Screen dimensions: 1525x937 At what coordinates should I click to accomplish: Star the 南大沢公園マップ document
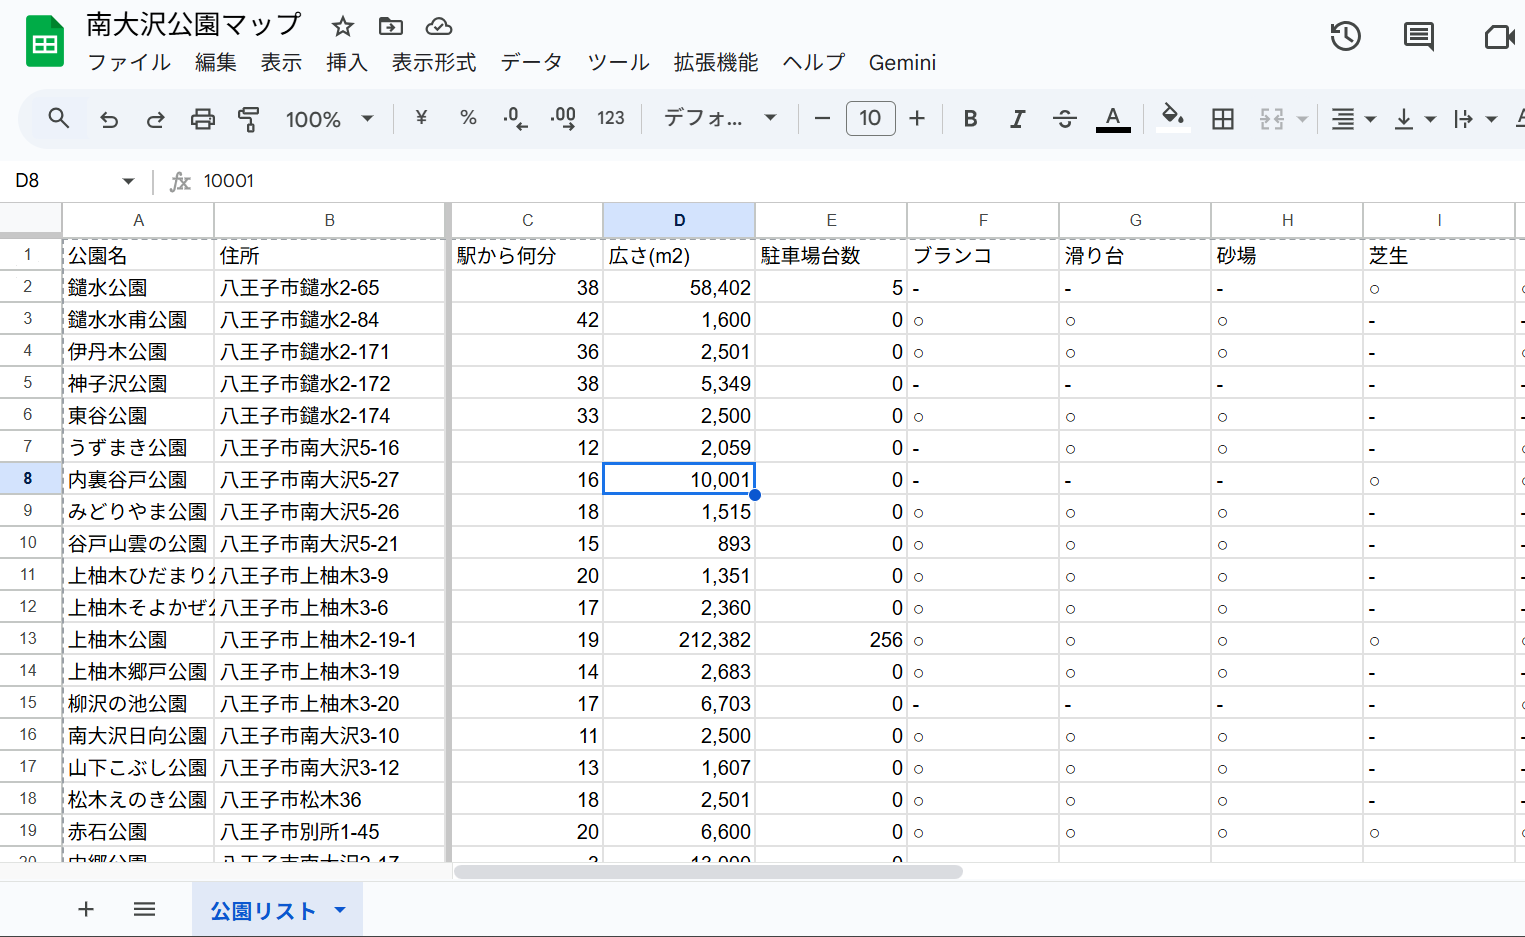(343, 26)
